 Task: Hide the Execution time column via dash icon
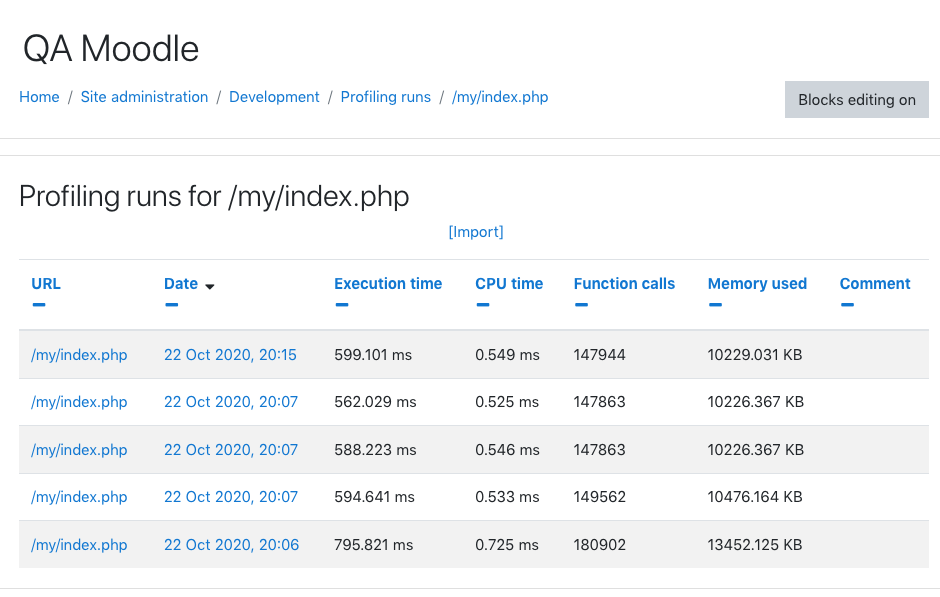point(342,305)
